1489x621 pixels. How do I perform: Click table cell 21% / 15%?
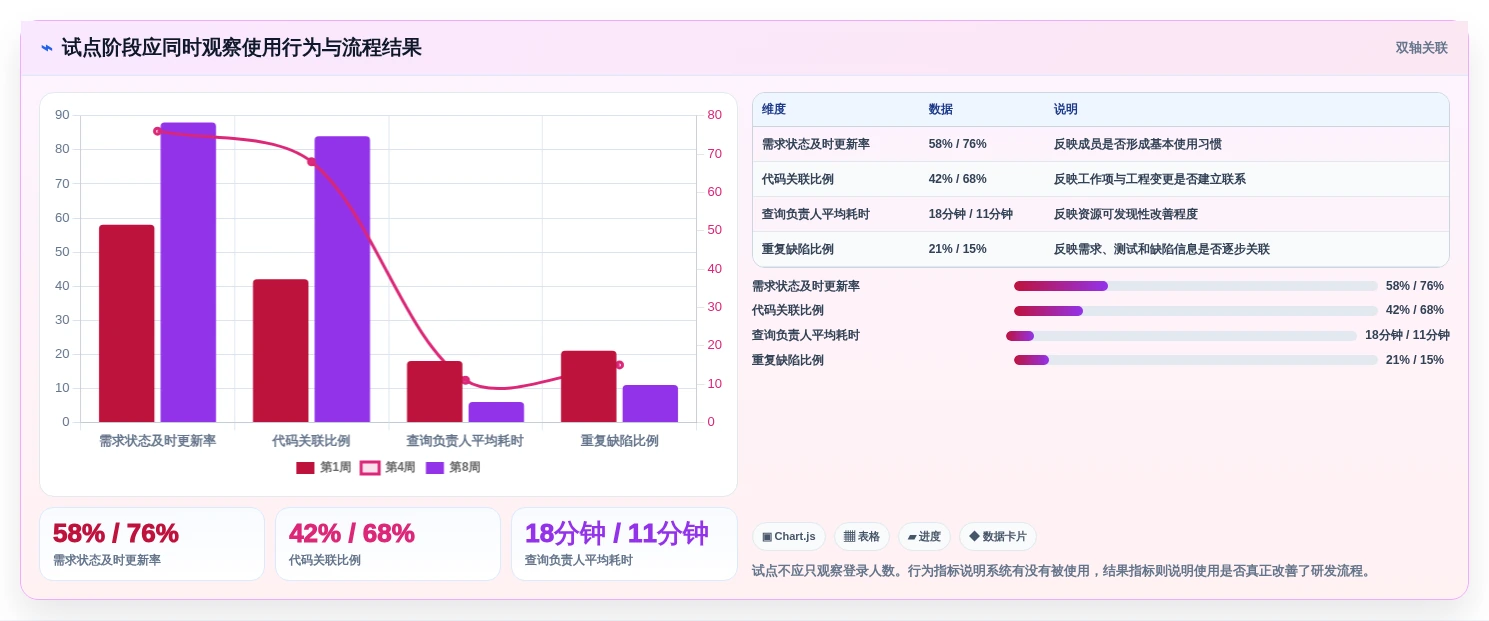[957, 249]
